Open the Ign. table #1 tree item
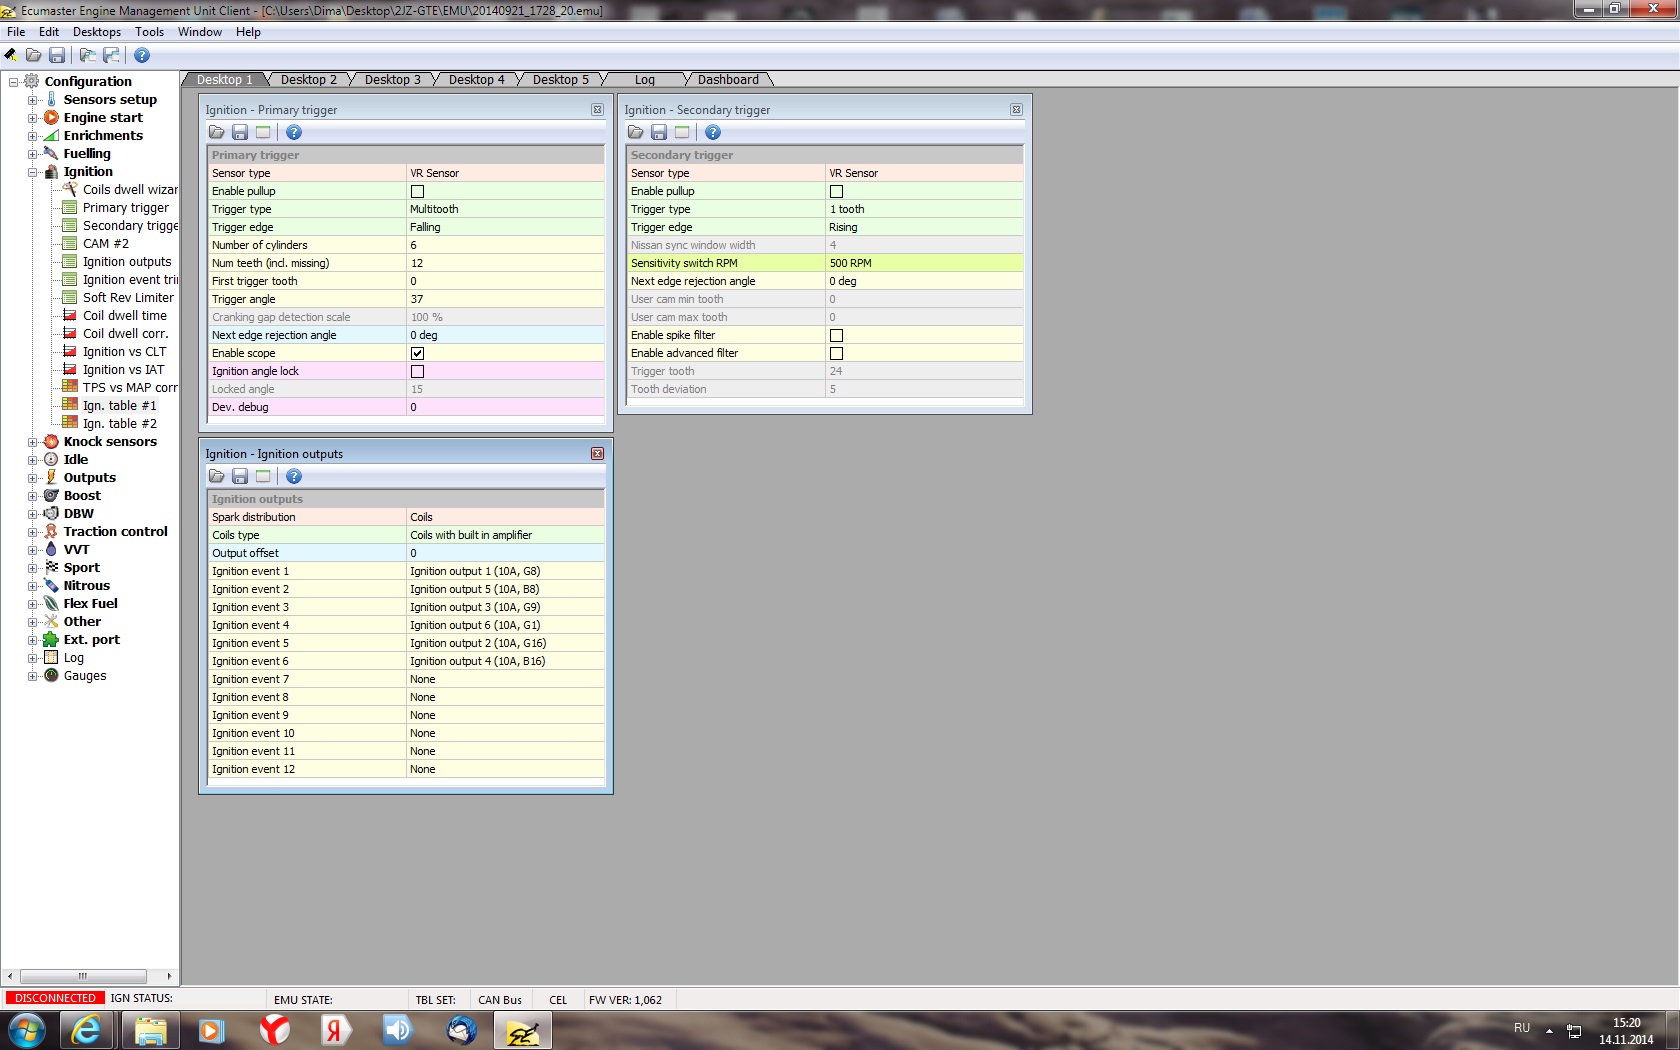Screen dimensions: 1680x1050 pyautogui.click(x=119, y=406)
